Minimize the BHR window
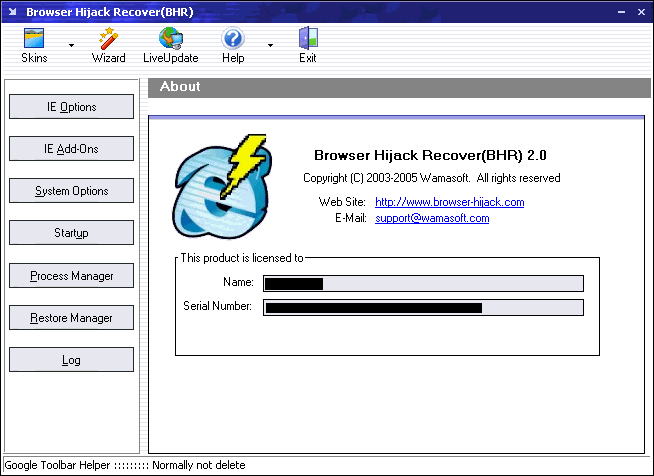The height and width of the screenshot is (476, 654). (x=621, y=12)
